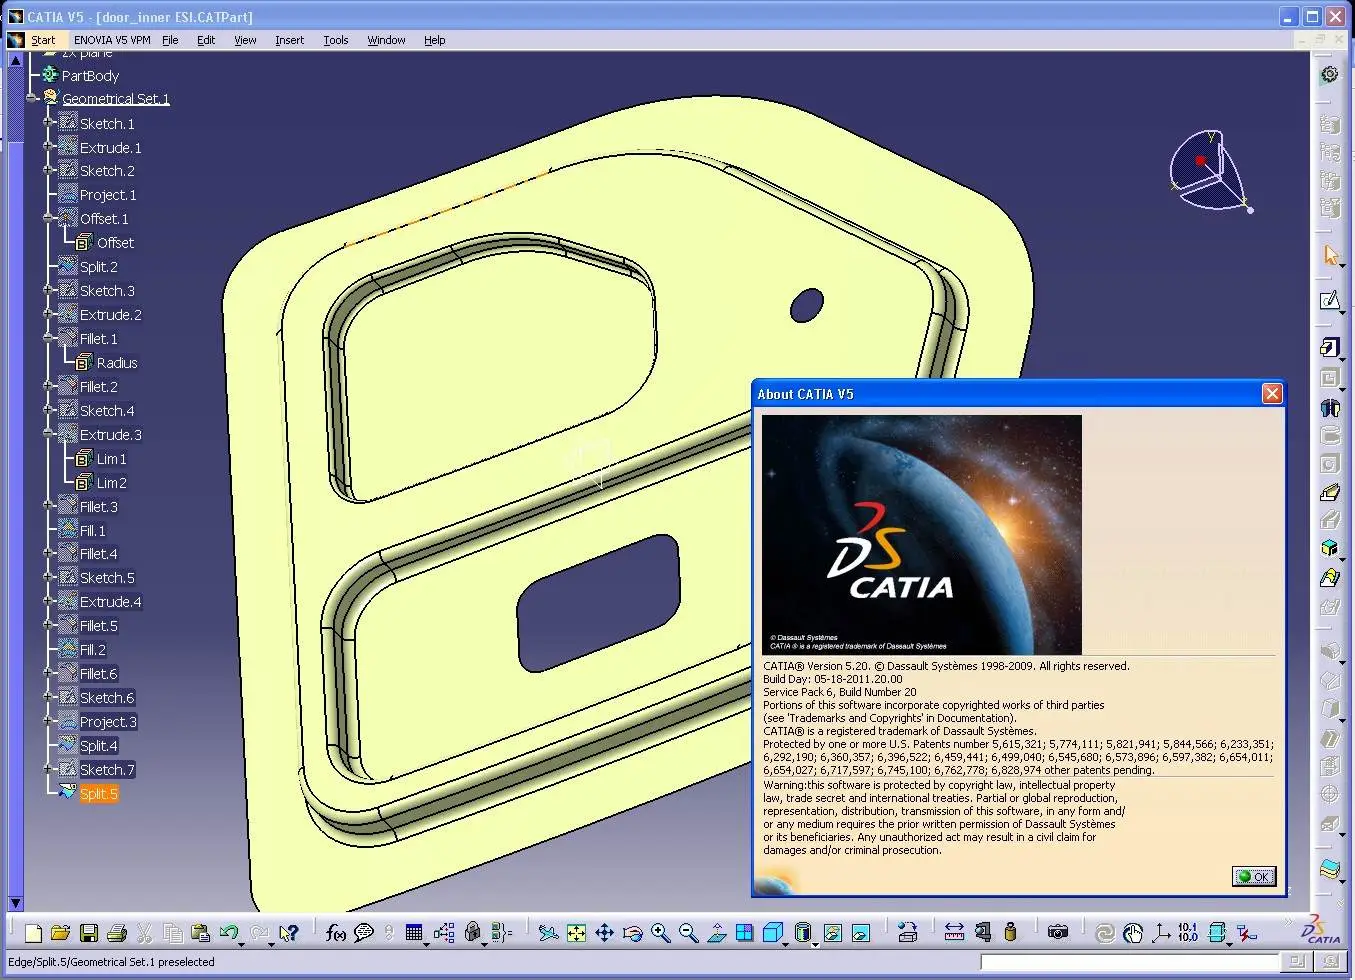Open the Design Table dropdown arrow
Viewport: 1355px width, 980px height.
pyautogui.click(x=427, y=943)
